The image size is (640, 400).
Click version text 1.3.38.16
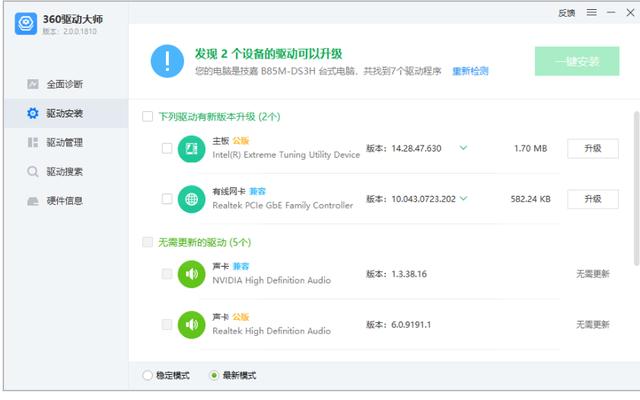tap(409, 274)
